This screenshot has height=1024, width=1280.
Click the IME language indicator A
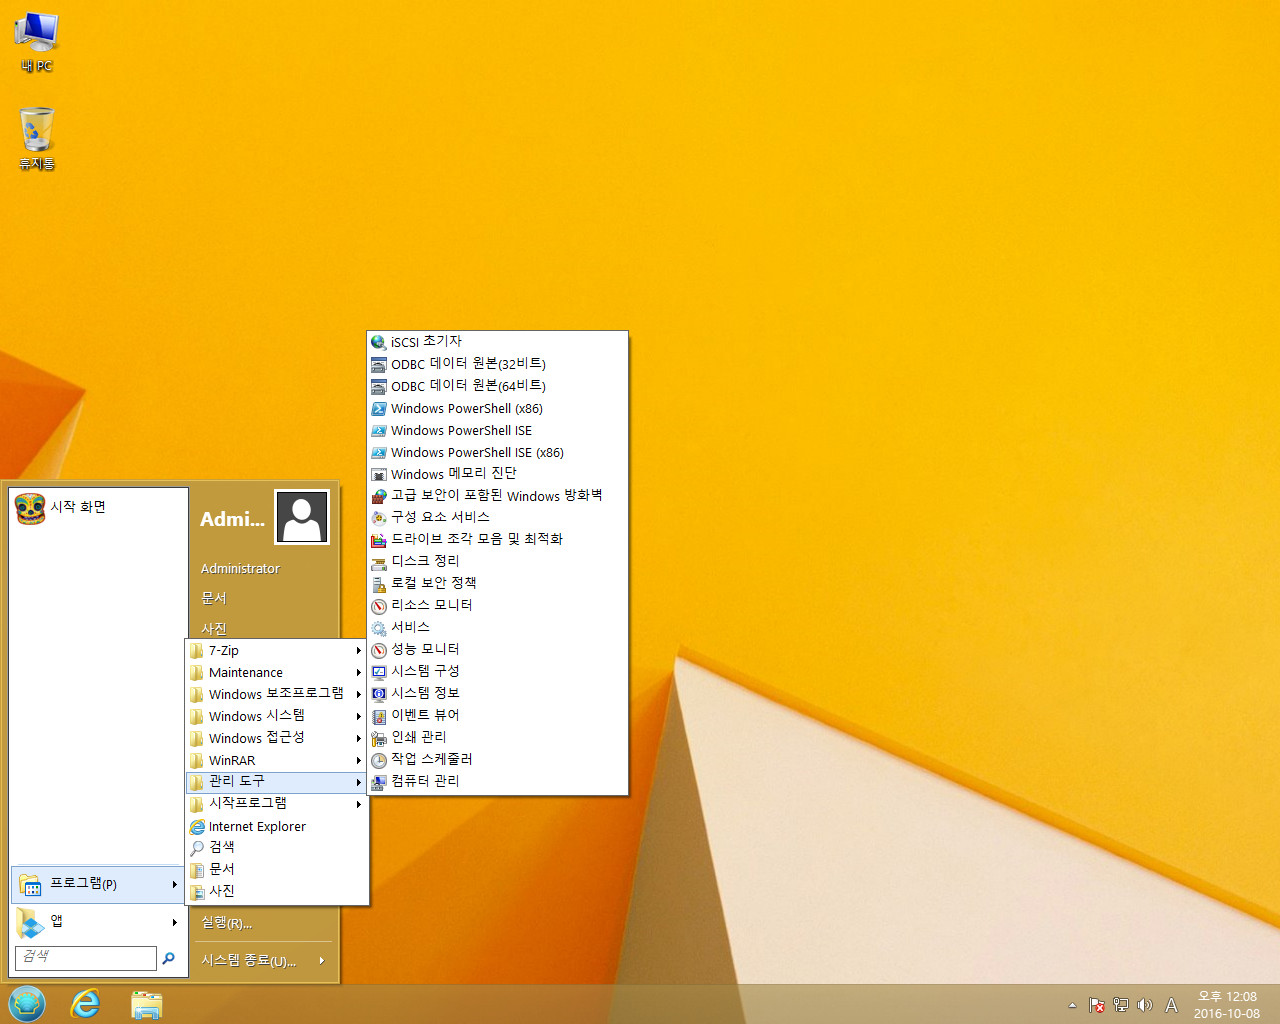pyautogui.click(x=1171, y=1005)
